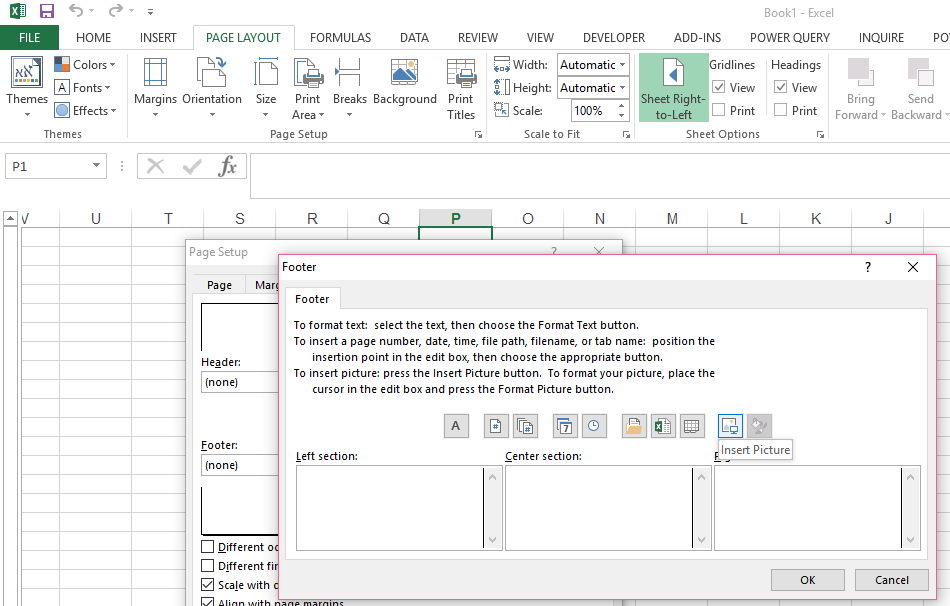Insert current time using clock icon

point(594,426)
